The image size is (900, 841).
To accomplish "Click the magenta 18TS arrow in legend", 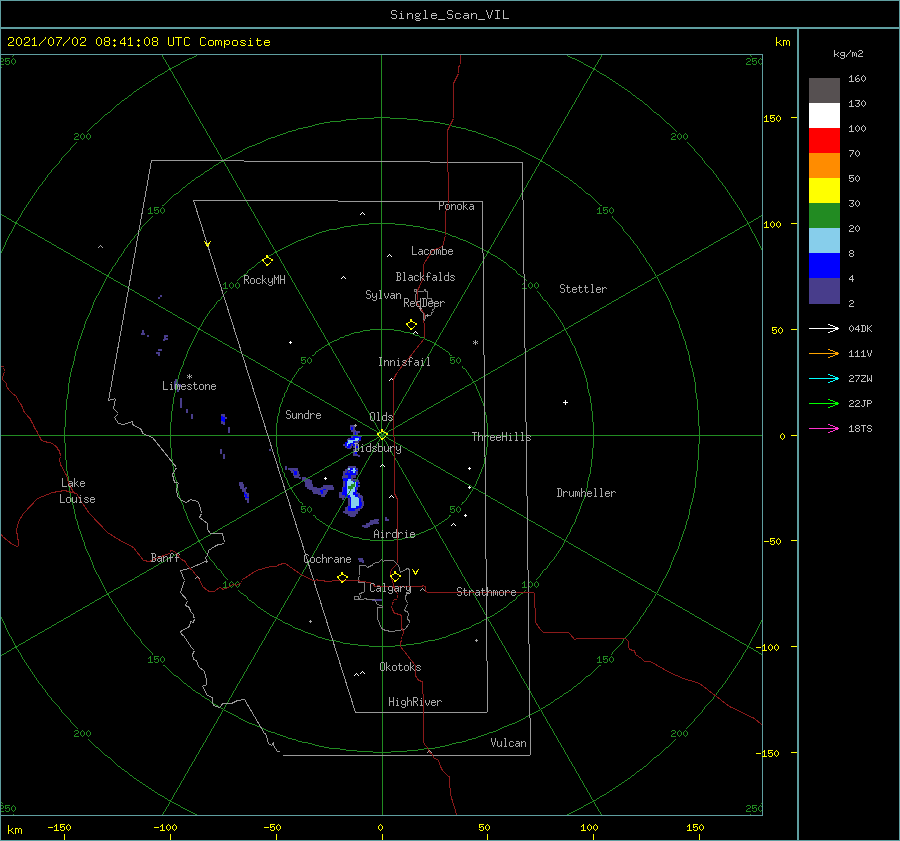I will (824, 428).
